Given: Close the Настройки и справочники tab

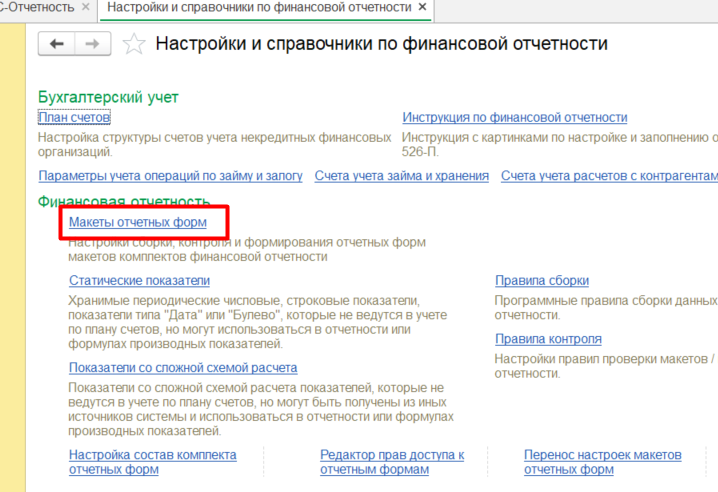Looking at the screenshot, I should (x=423, y=8).
